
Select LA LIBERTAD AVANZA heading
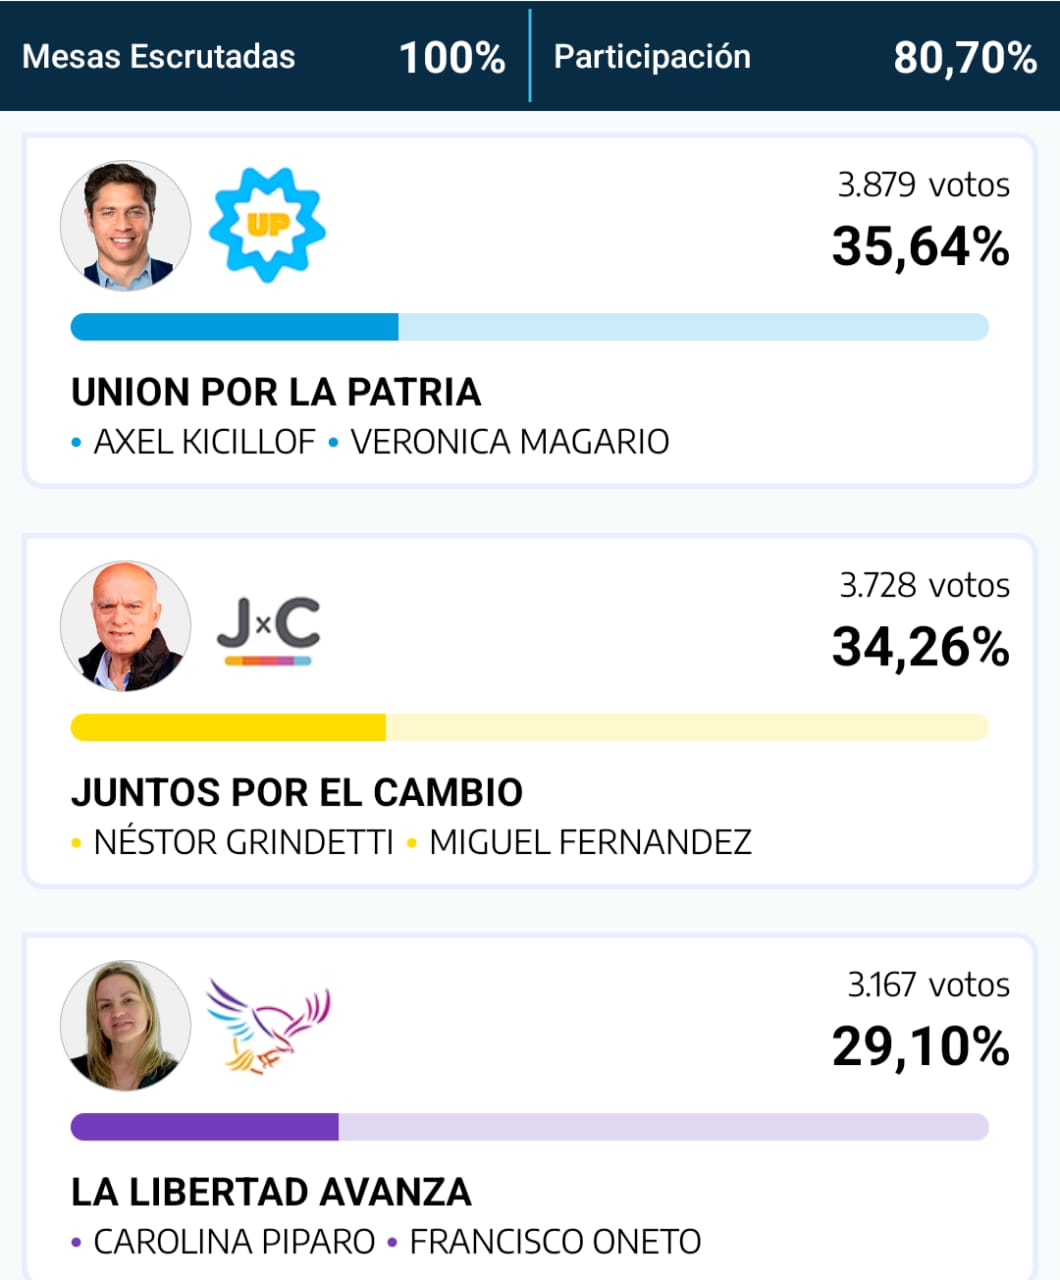(x=271, y=1192)
